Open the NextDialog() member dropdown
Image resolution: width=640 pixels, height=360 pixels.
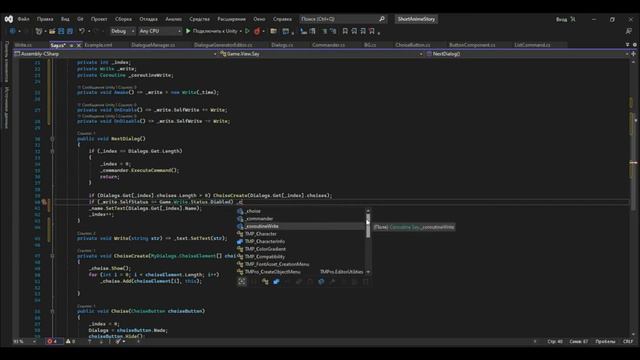[x=527, y=54]
